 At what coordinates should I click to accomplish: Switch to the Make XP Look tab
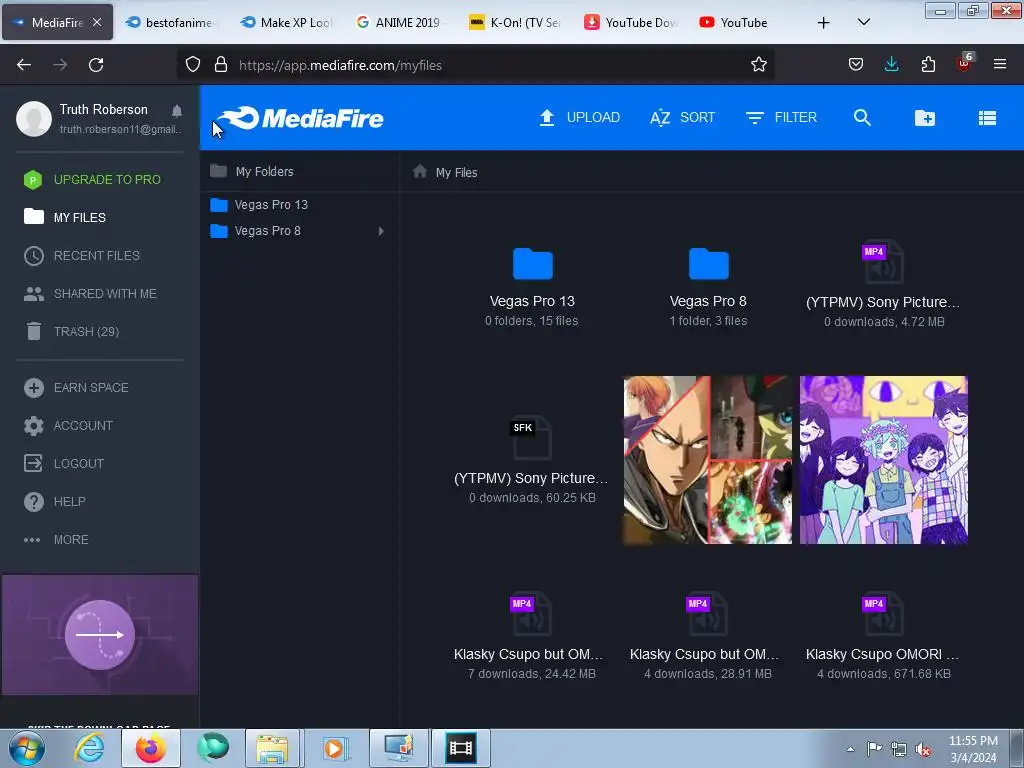286,22
